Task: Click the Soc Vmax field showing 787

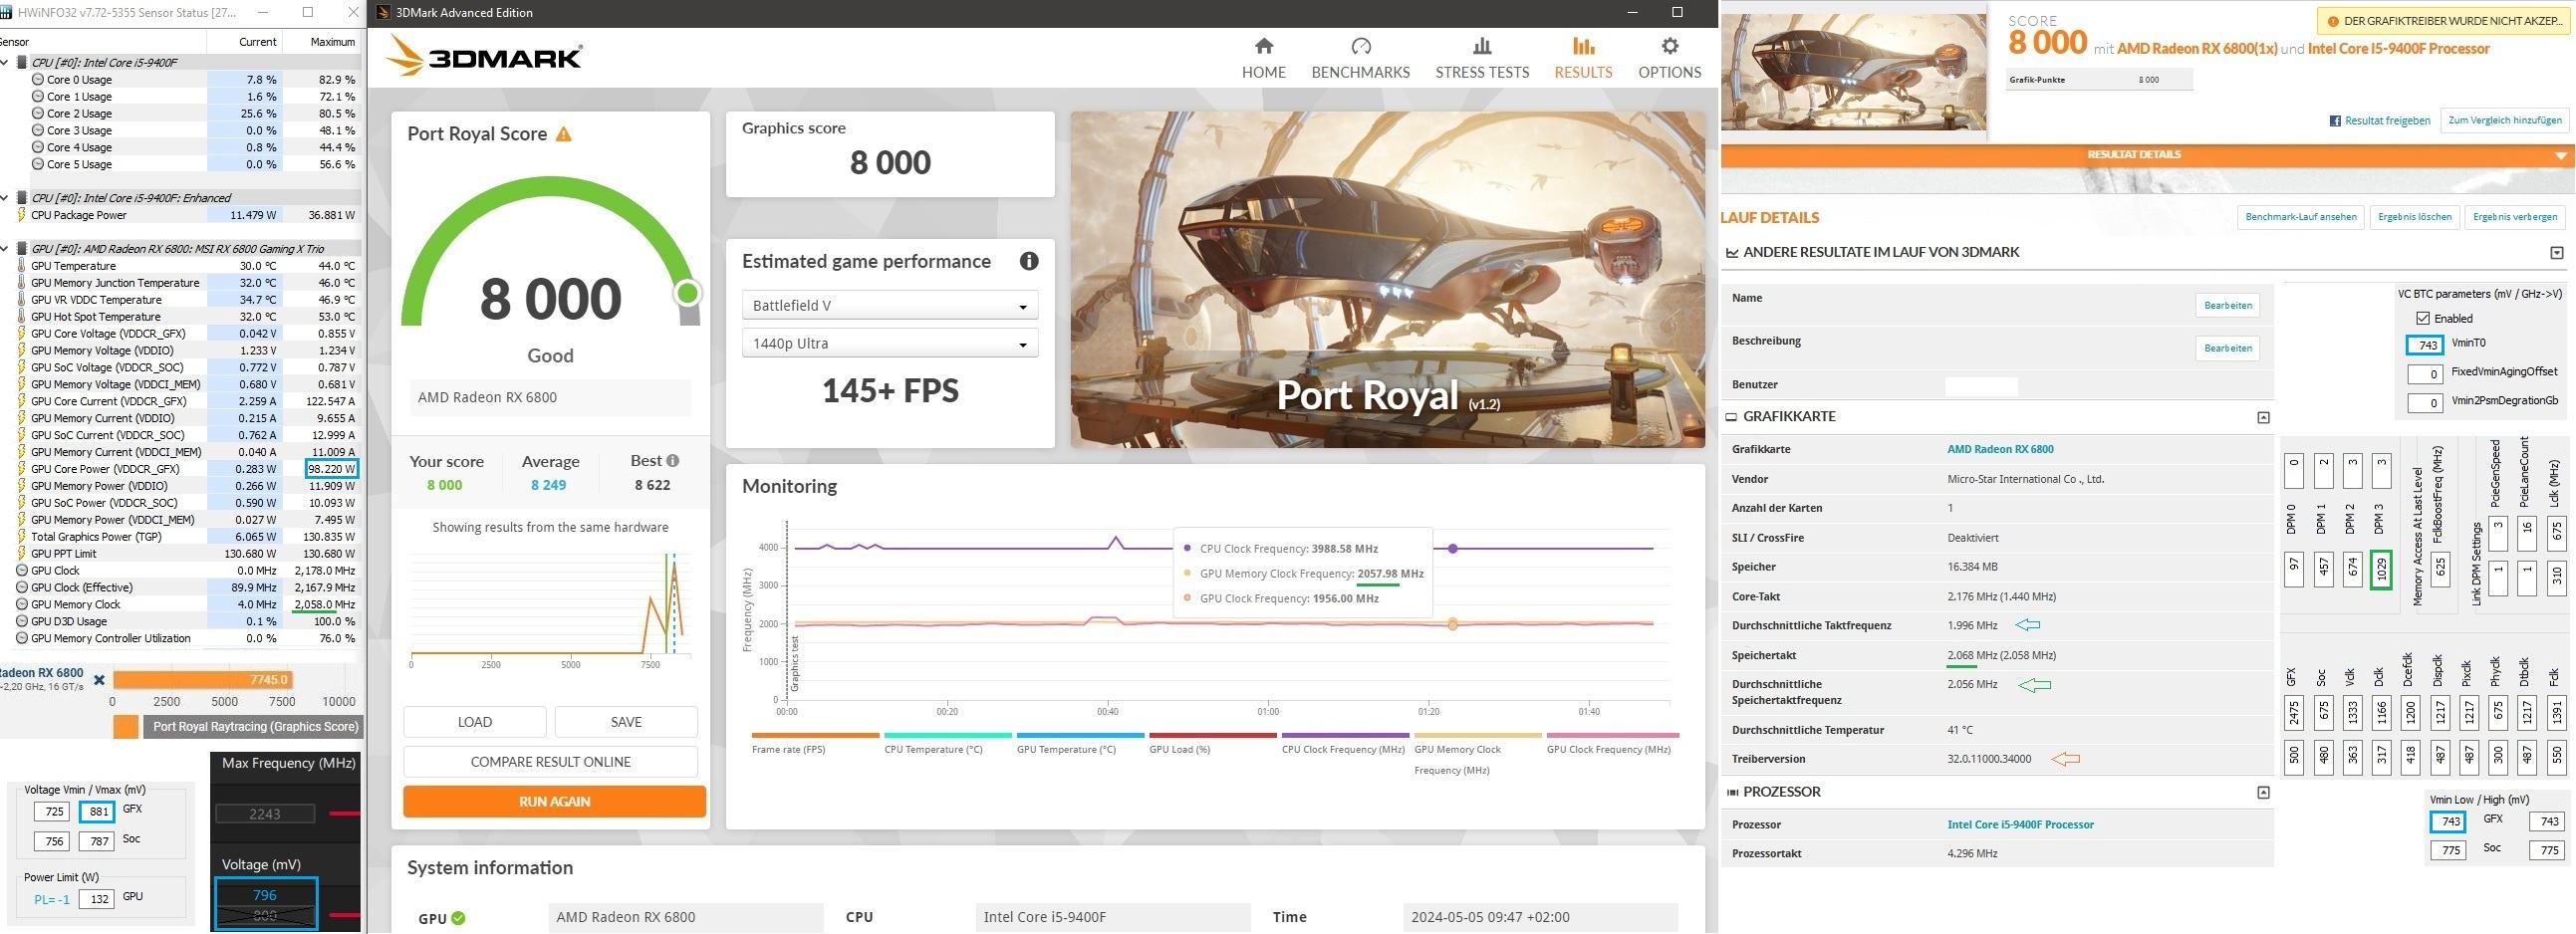Action: (x=98, y=841)
